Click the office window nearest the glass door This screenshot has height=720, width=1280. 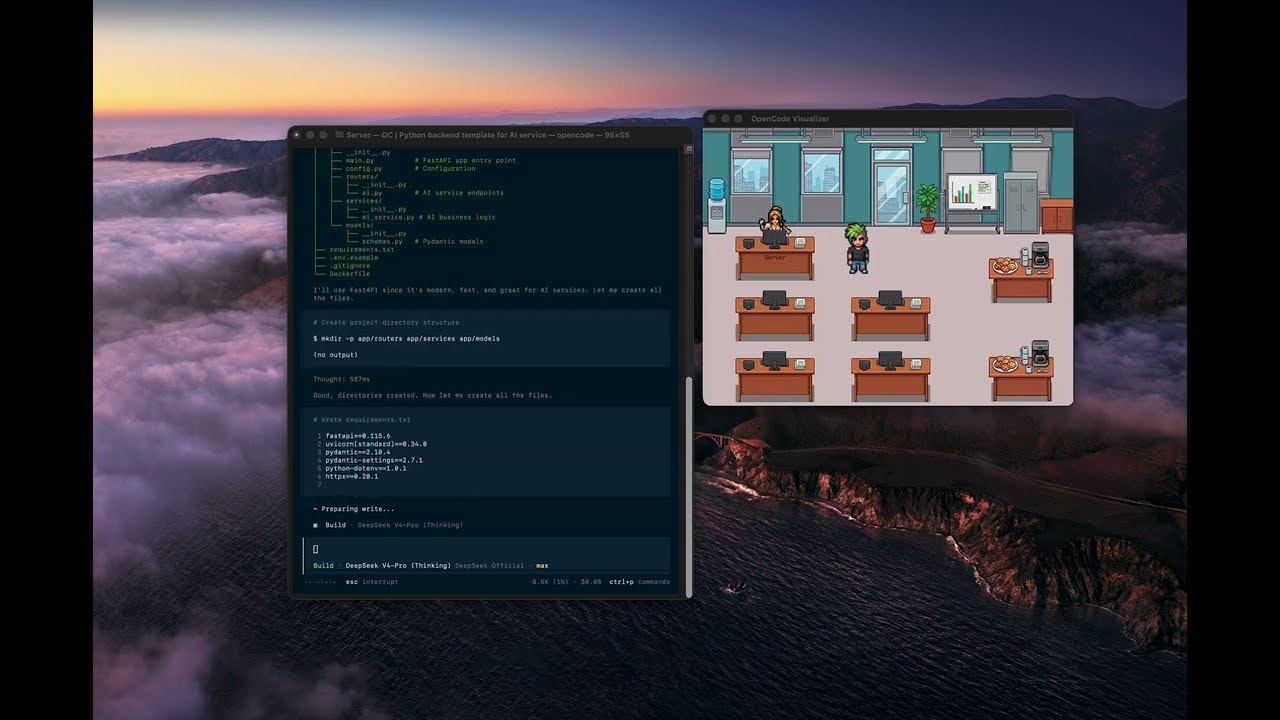pos(821,171)
